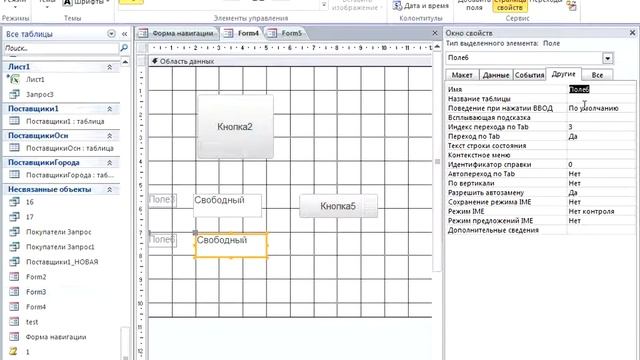Collapse the Поставщики1 group
The image size is (640, 360).
(x=109, y=109)
